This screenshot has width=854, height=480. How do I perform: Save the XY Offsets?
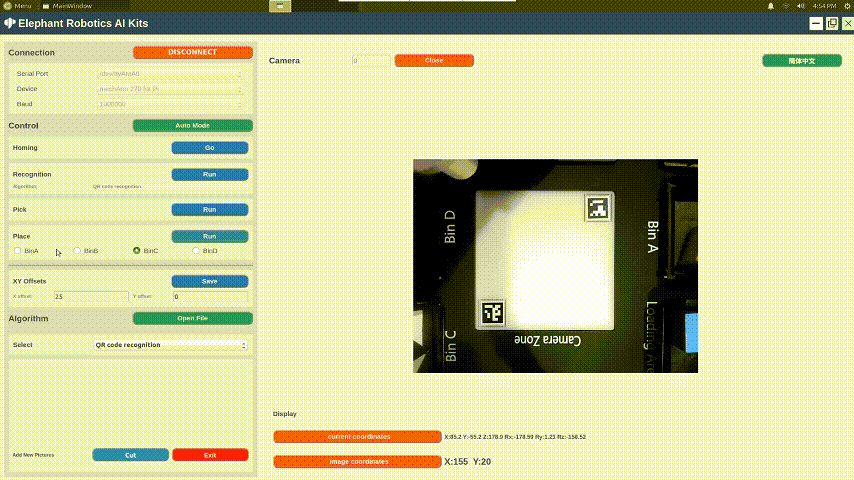[x=210, y=281]
